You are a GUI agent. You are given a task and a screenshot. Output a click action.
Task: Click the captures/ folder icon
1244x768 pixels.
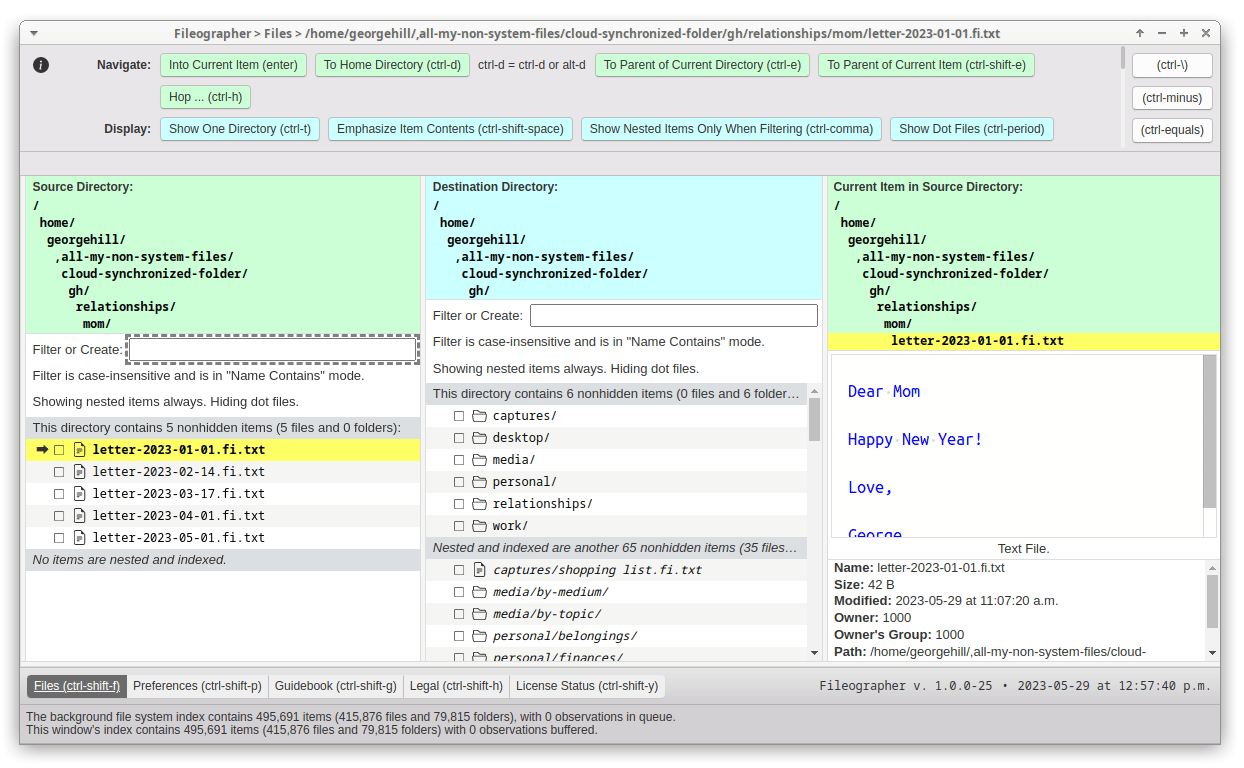479,416
